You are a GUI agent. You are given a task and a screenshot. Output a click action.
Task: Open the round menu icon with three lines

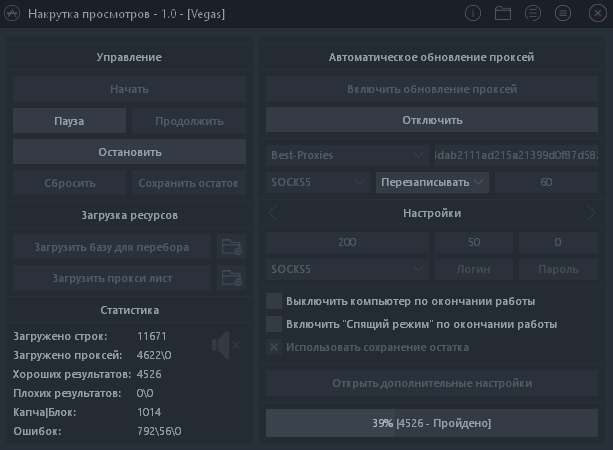pyautogui.click(x=563, y=13)
